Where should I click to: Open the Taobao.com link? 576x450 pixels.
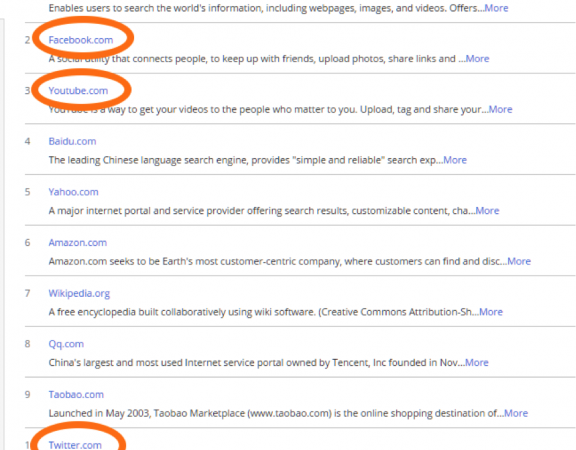tap(76, 395)
